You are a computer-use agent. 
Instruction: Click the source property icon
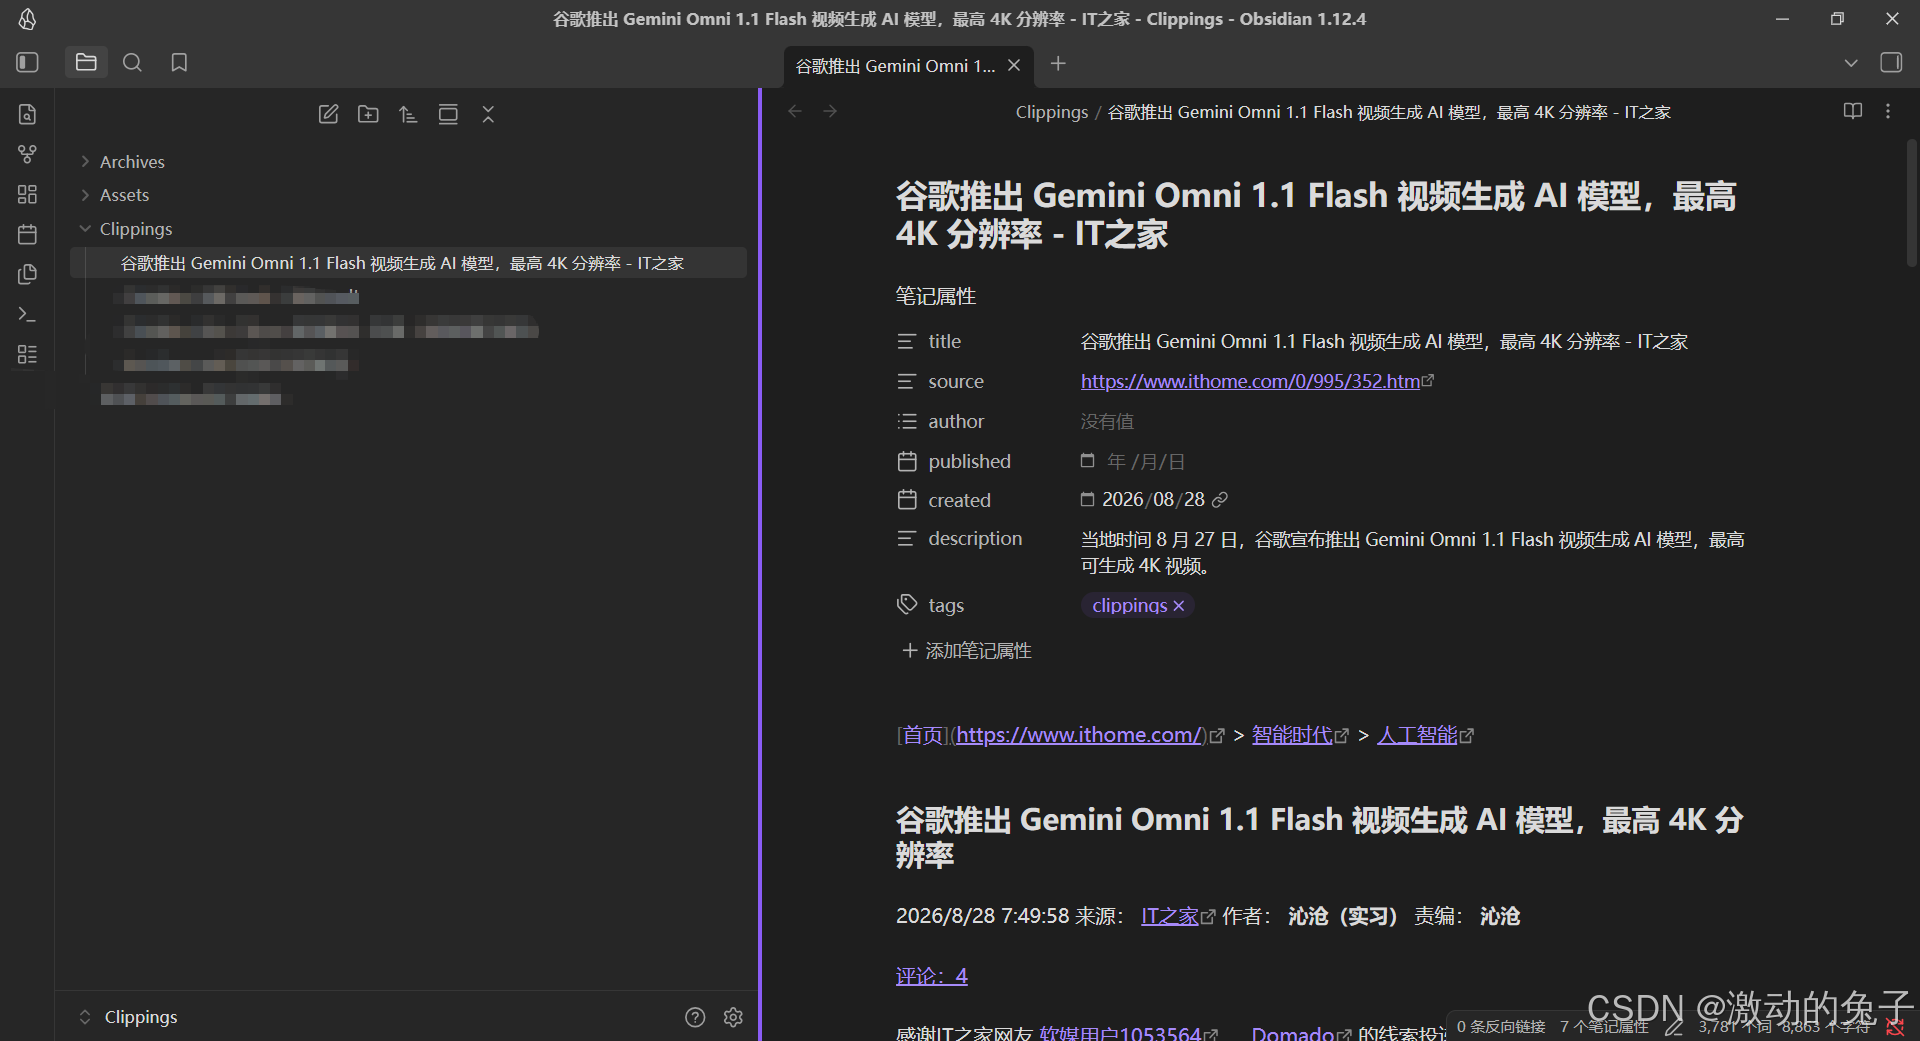(x=906, y=381)
